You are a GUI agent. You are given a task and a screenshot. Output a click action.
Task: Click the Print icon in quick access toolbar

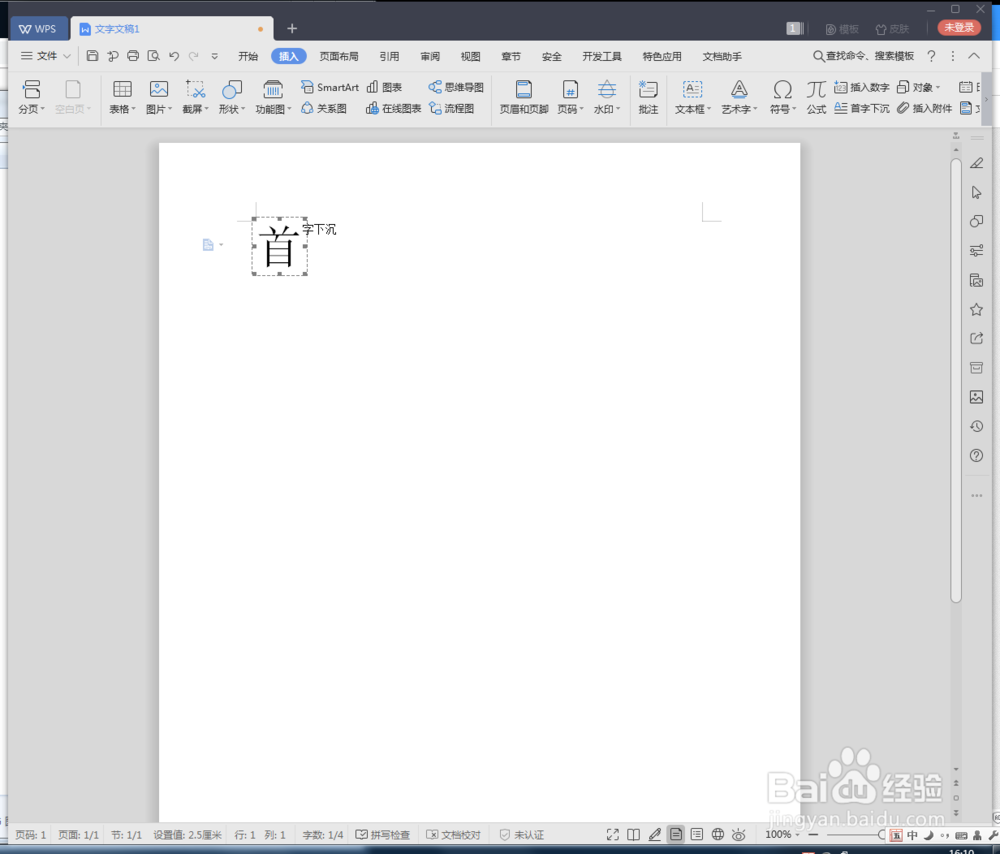(x=133, y=56)
